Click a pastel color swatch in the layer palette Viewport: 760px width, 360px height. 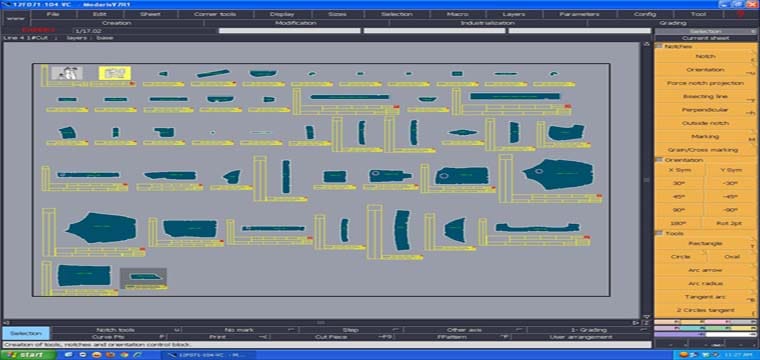705,322
